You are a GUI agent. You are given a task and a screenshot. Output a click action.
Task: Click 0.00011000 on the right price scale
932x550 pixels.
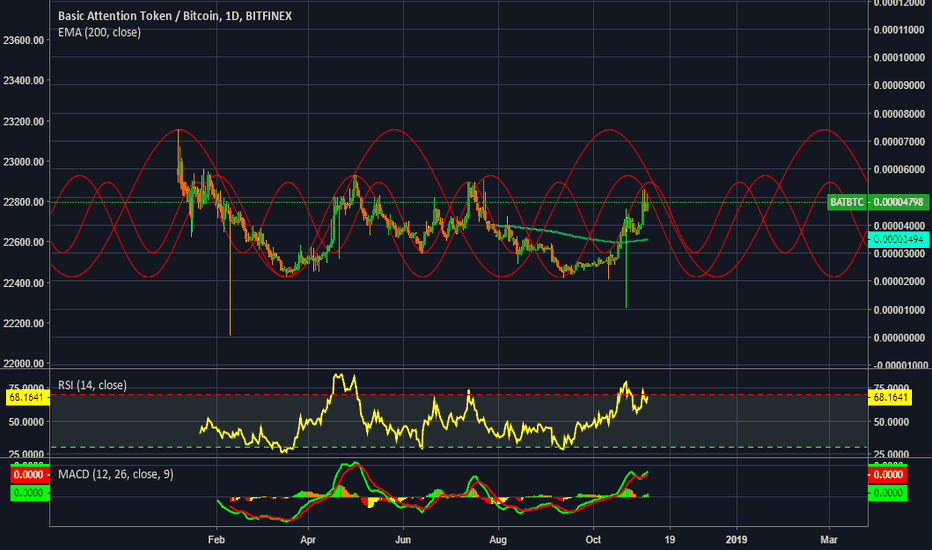click(899, 30)
